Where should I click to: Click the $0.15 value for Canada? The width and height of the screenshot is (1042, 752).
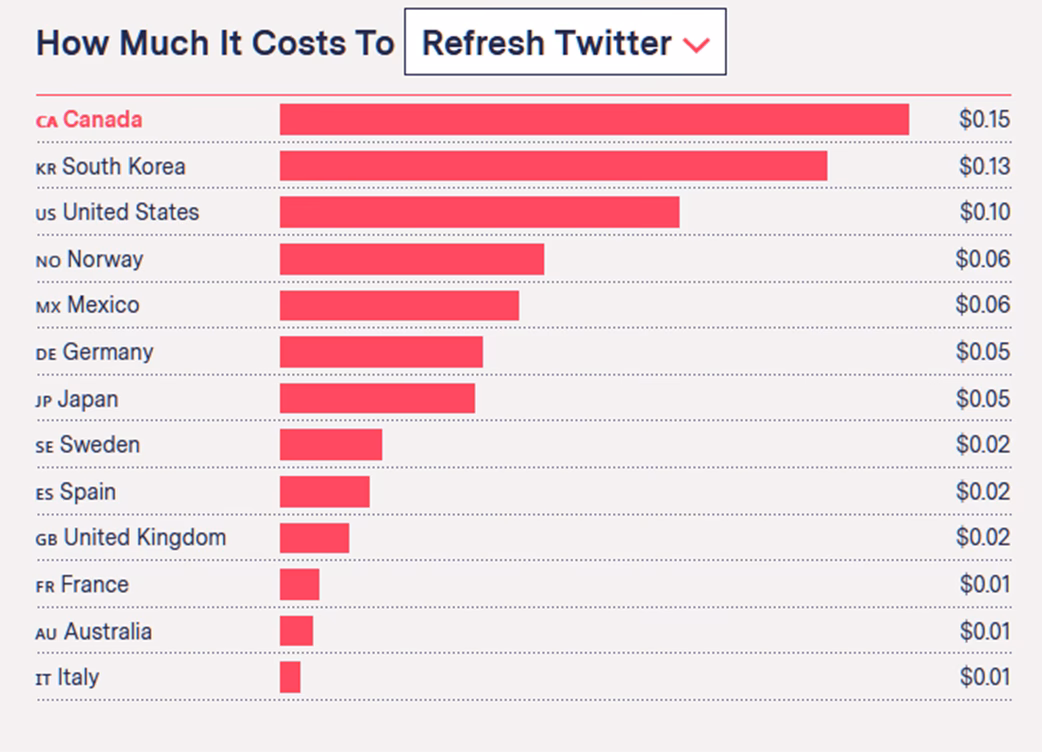984,120
